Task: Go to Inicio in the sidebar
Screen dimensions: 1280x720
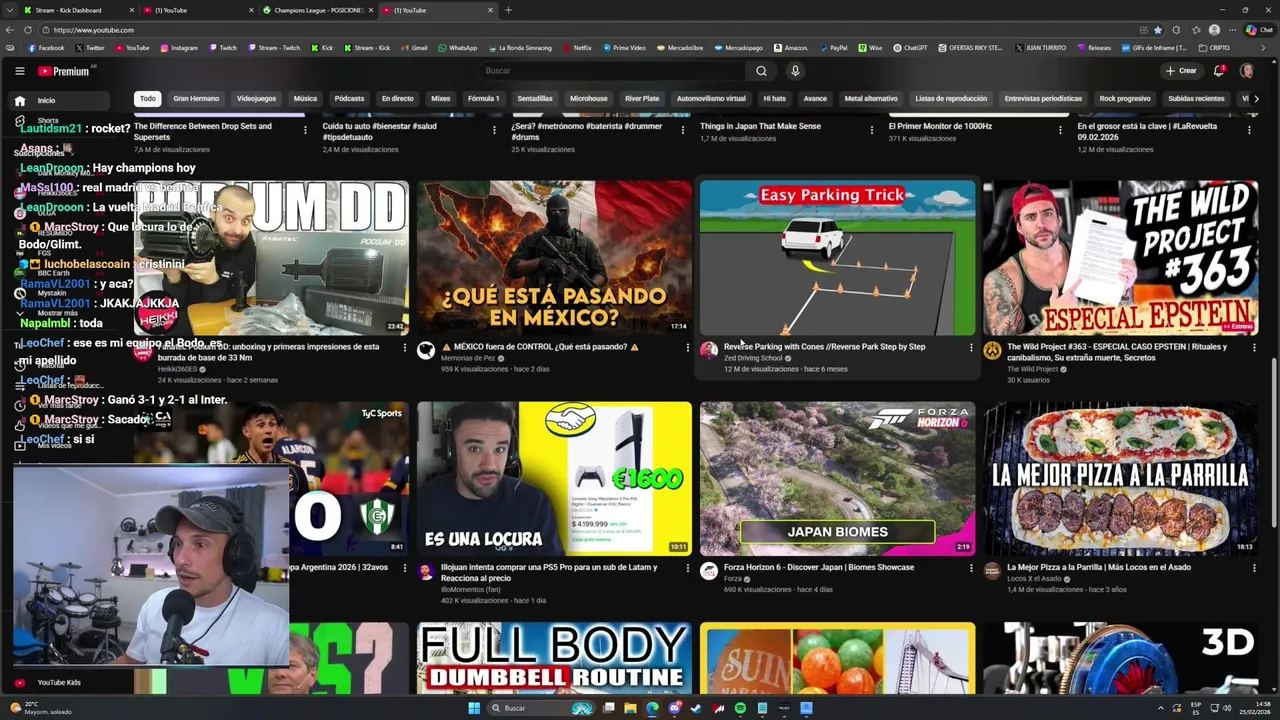Action: 62,100
